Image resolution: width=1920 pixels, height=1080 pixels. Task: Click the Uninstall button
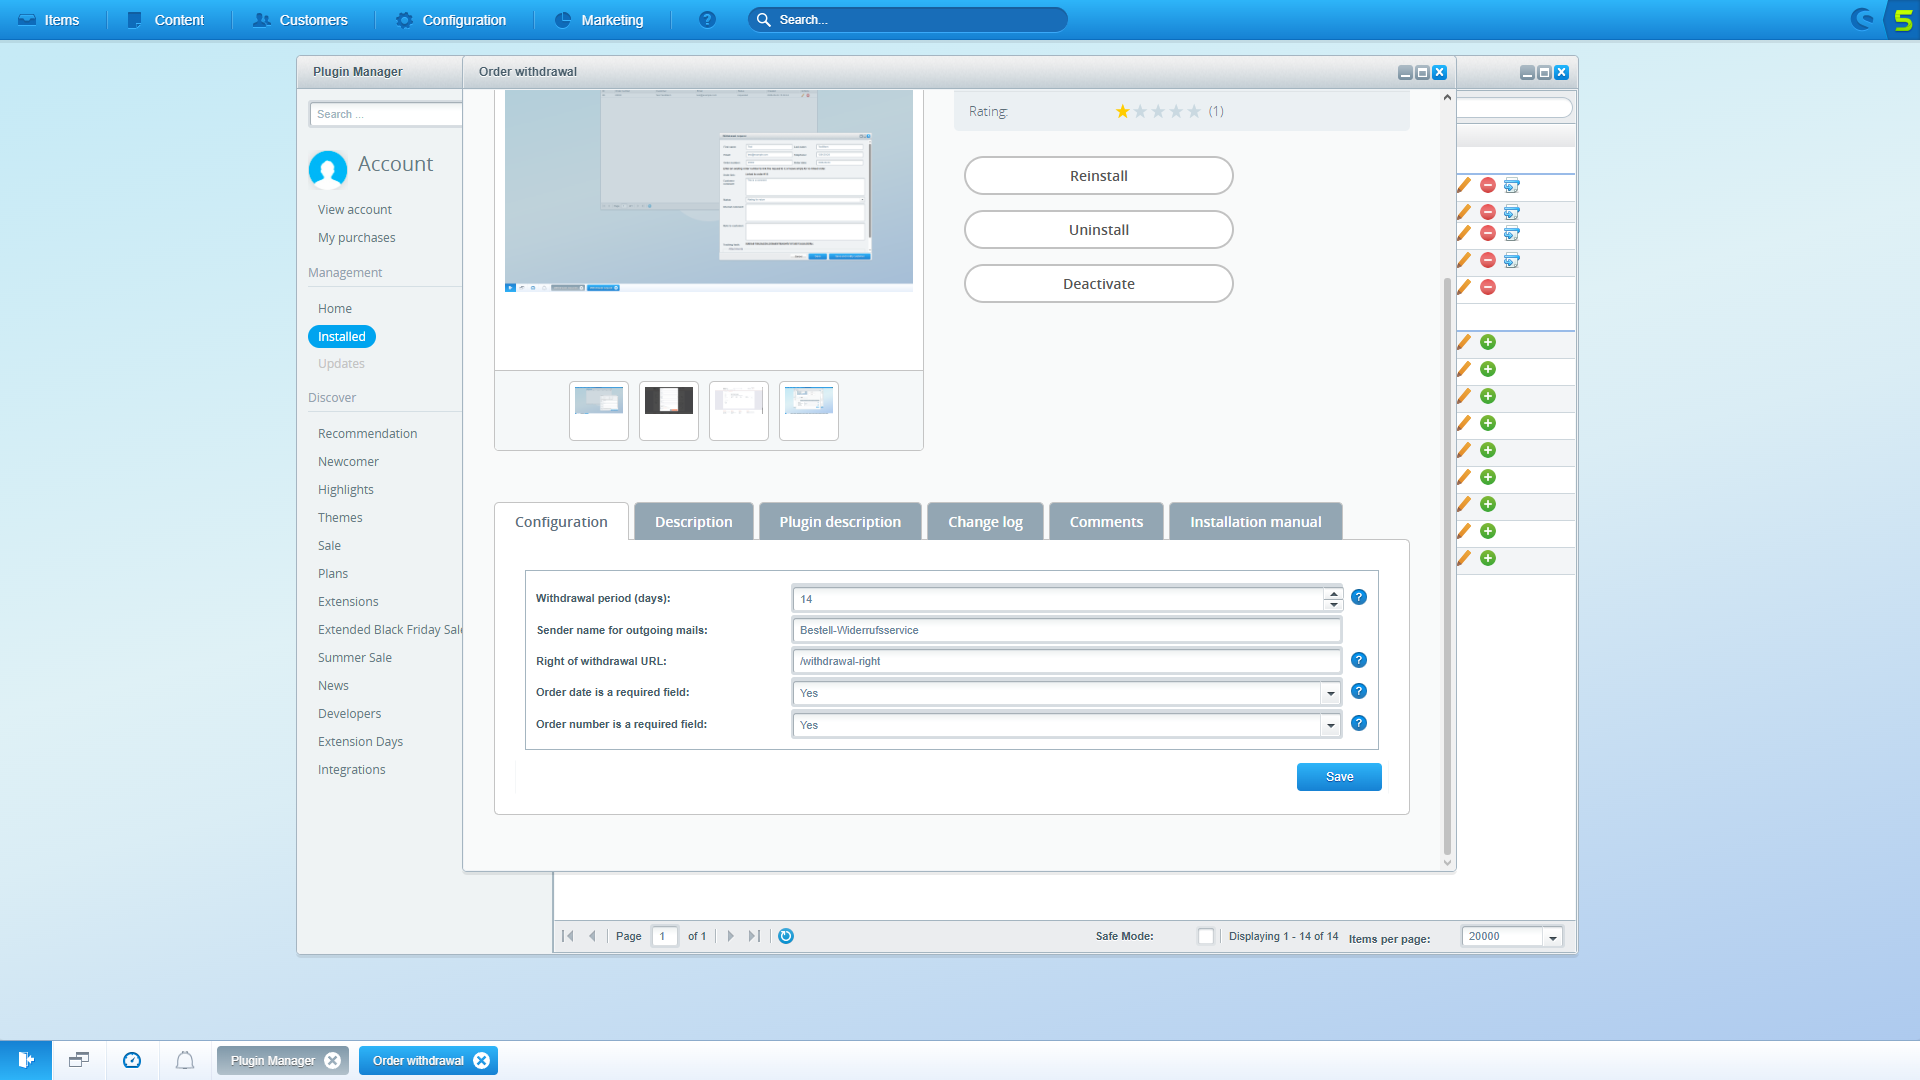click(1099, 230)
